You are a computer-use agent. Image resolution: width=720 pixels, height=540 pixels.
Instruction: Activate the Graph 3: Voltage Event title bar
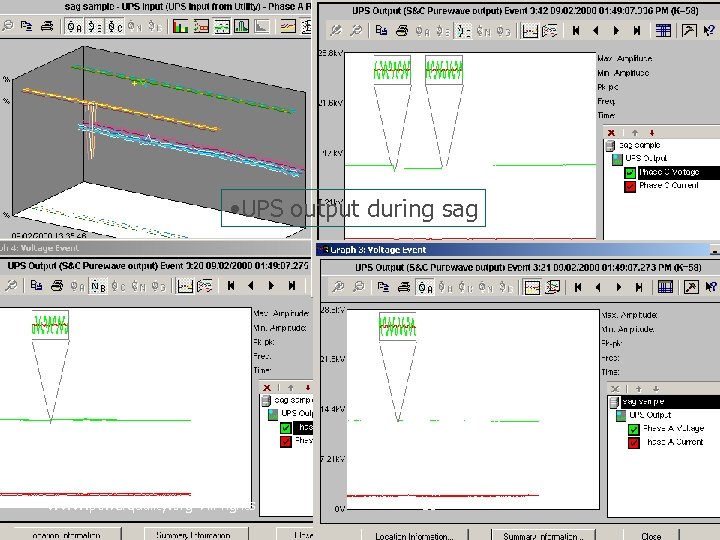click(518, 250)
